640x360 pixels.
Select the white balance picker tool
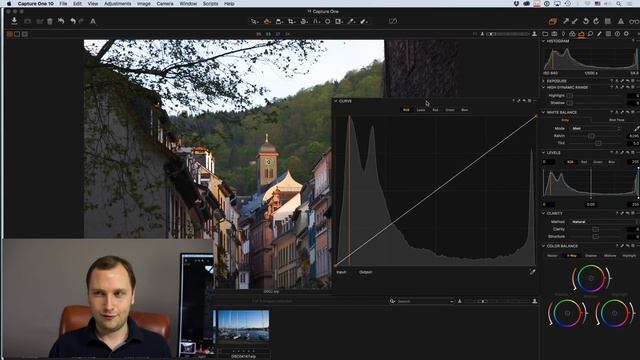click(x=351, y=21)
